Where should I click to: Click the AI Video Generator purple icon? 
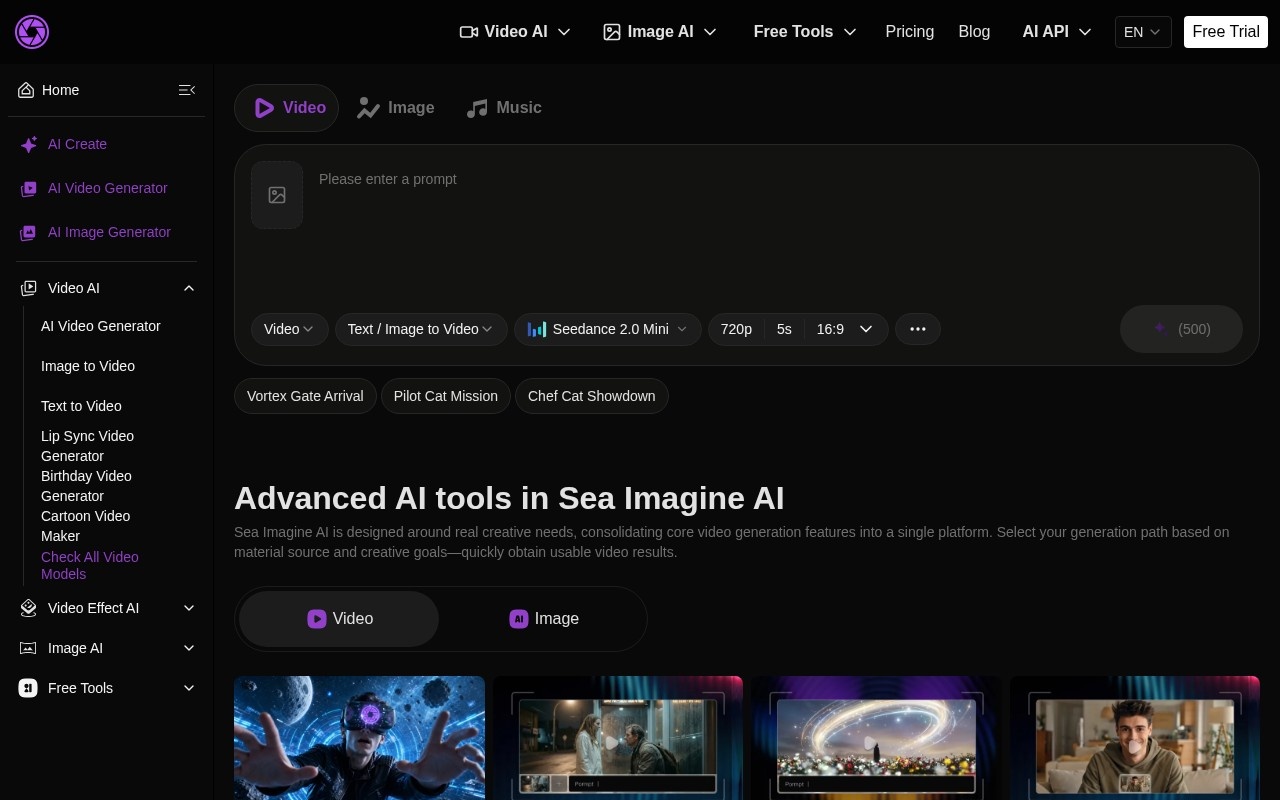(x=29, y=188)
